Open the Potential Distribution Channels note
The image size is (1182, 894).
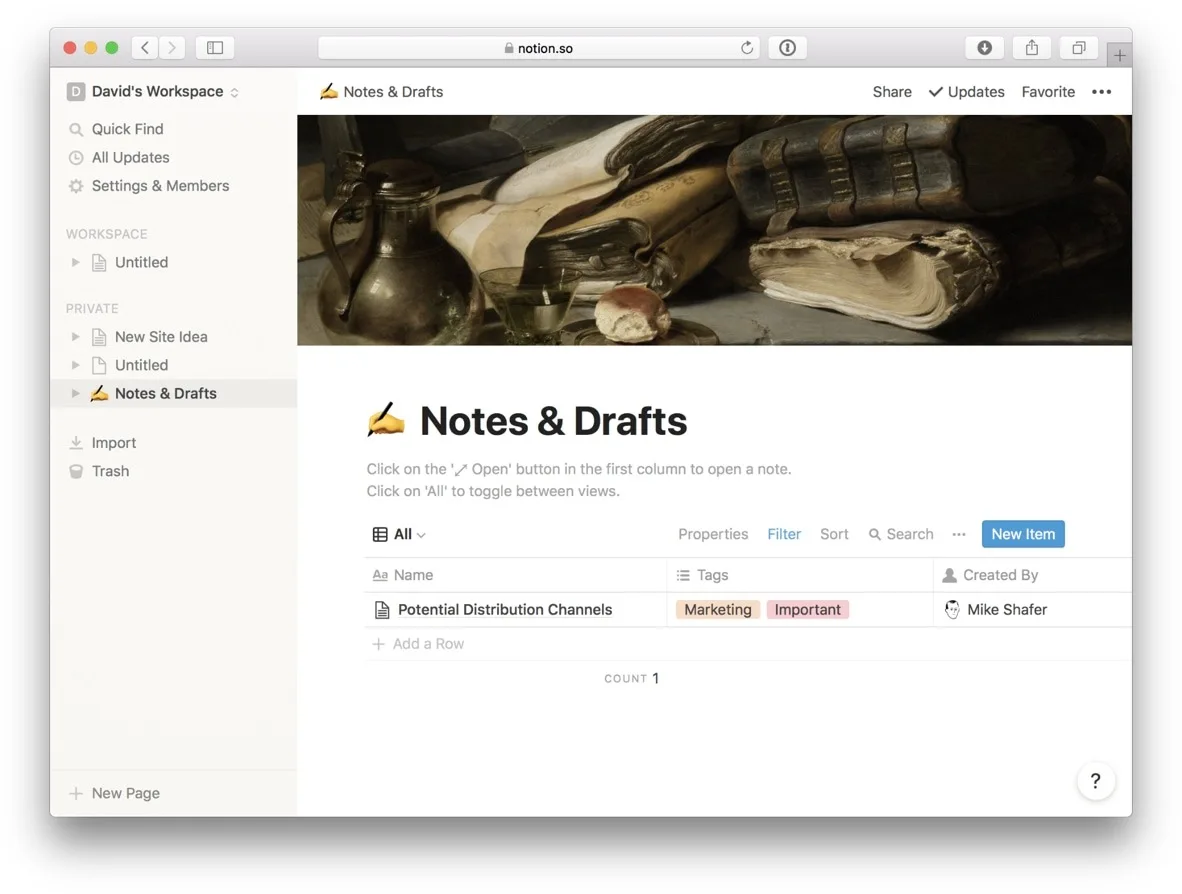pos(505,610)
